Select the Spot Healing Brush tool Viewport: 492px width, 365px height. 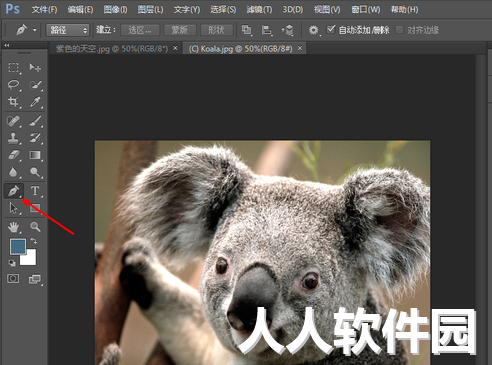(x=13, y=121)
